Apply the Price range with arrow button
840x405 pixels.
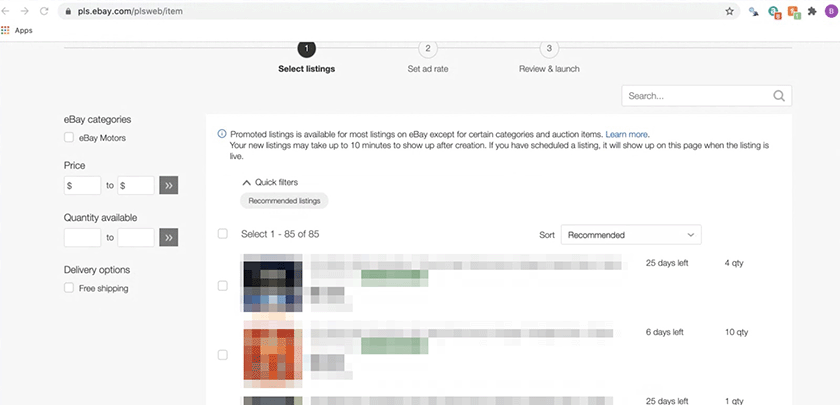tap(169, 185)
